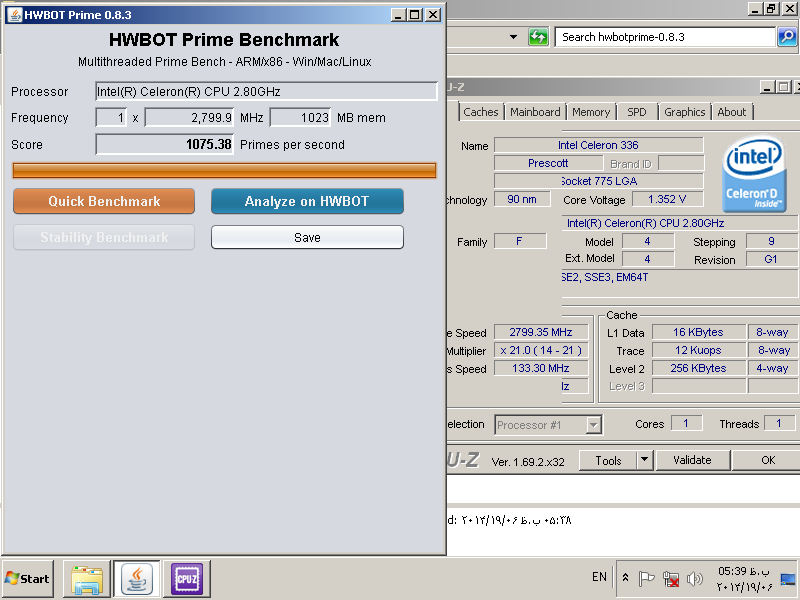
Task: Click the x 21.0 ( 14 - 21 ) multiplier value
Action: pos(541,351)
